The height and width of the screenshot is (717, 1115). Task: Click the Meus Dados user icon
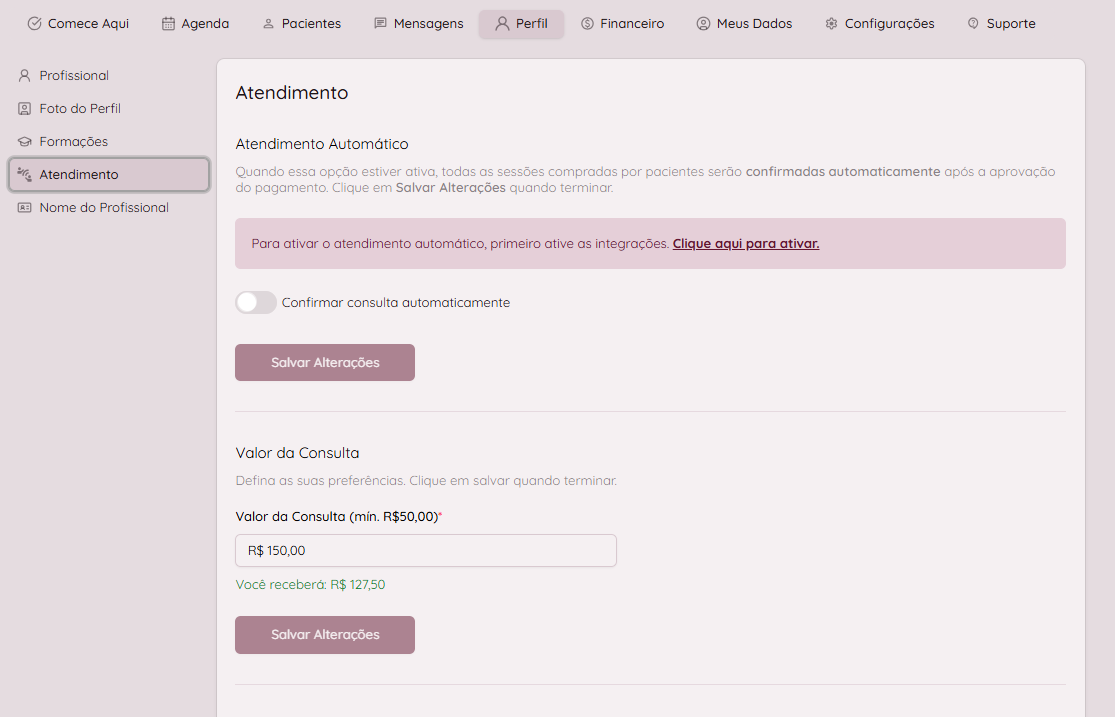[x=703, y=24]
